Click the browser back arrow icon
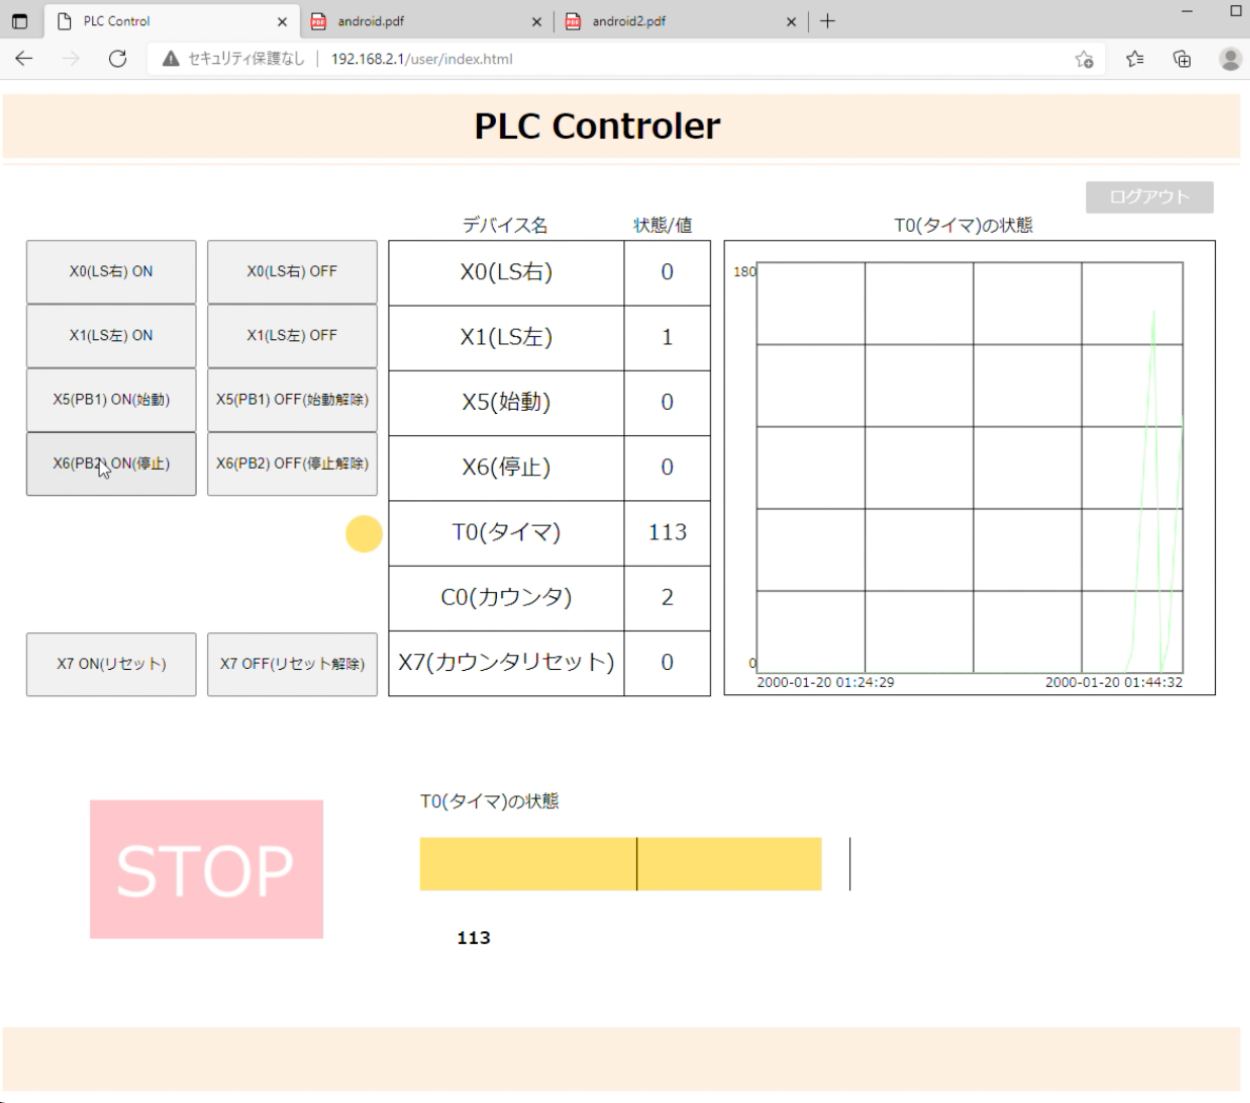Image resolution: width=1250 pixels, height=1103 pixels. click(x=24, y=59)
